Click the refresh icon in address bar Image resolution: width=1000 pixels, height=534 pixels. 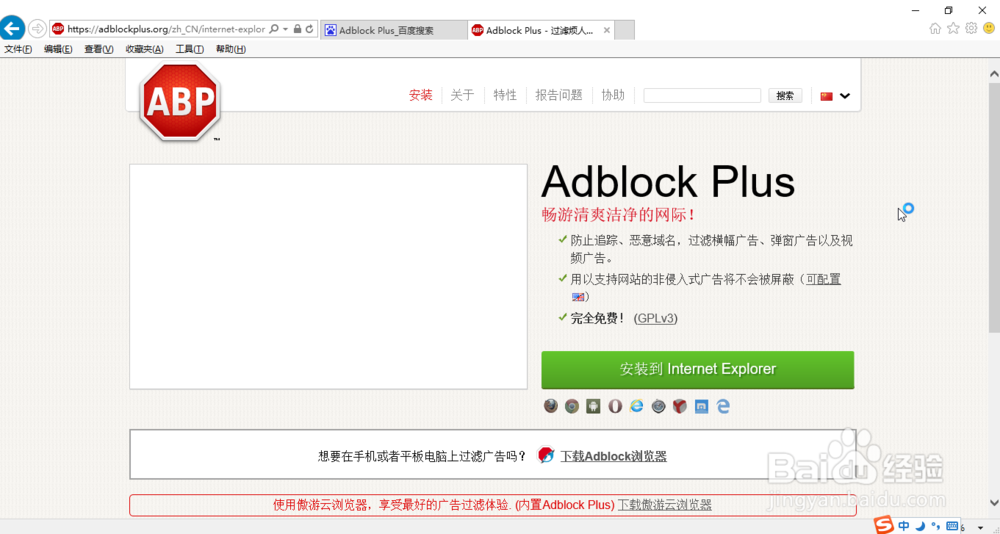tap(309, 29)
